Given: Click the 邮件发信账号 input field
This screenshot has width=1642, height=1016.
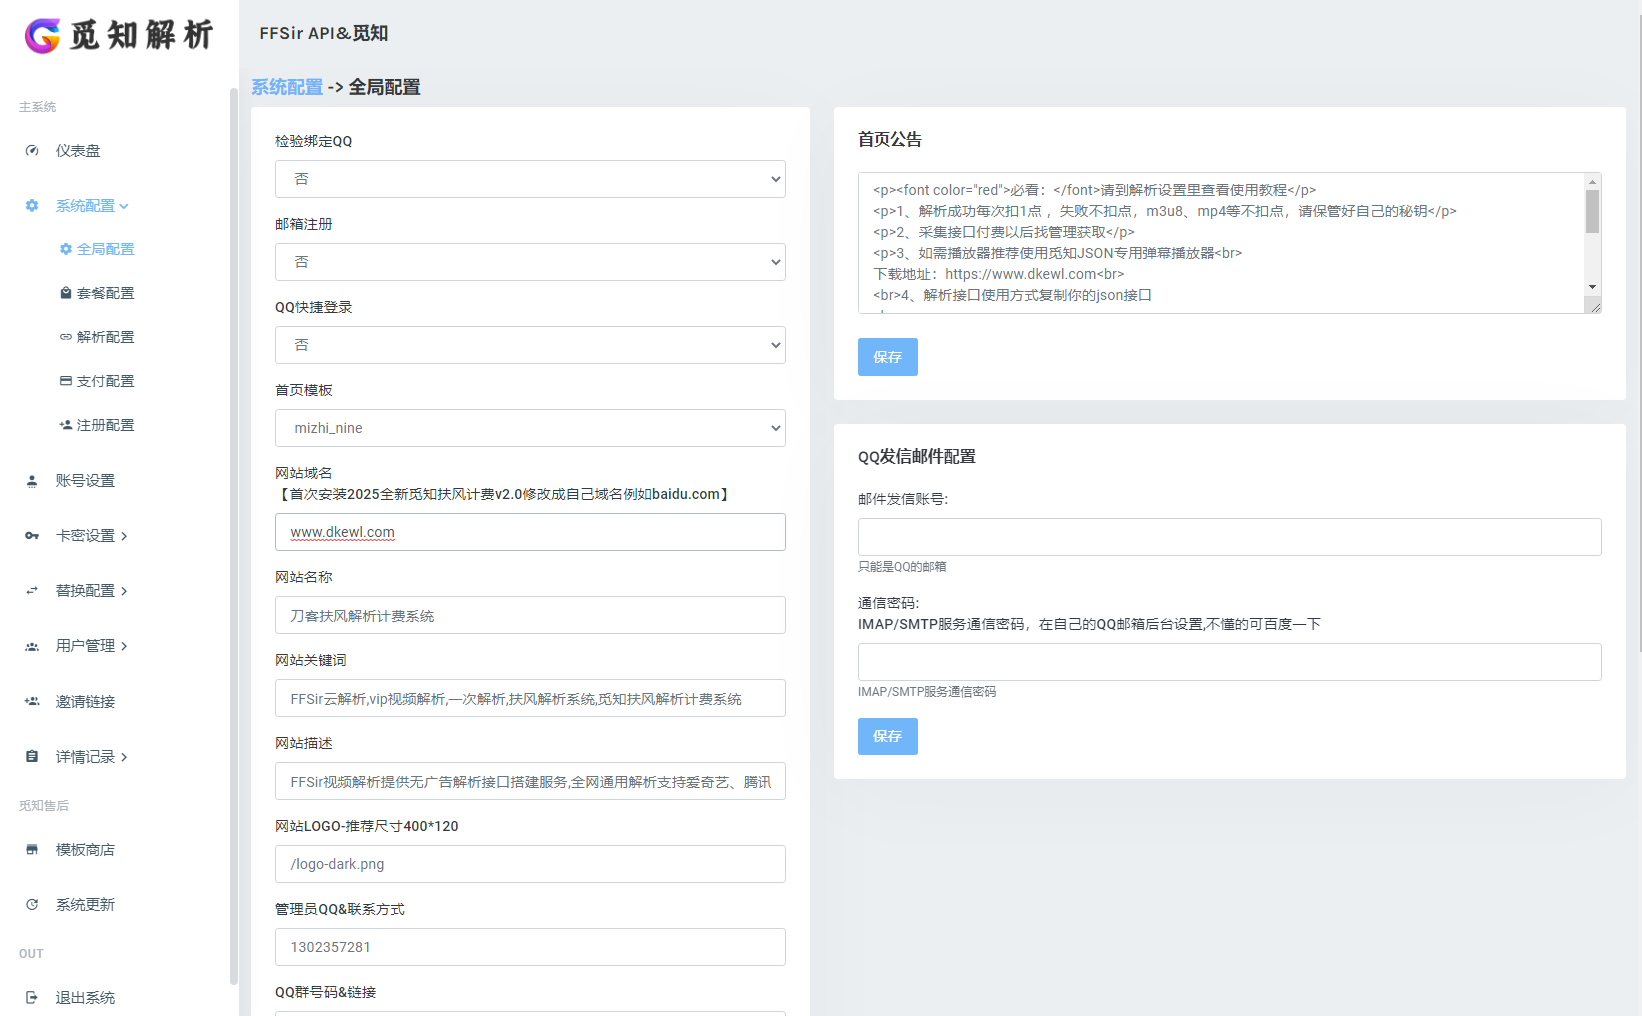Looking at the screenshot, I should tap(1229, 537).
